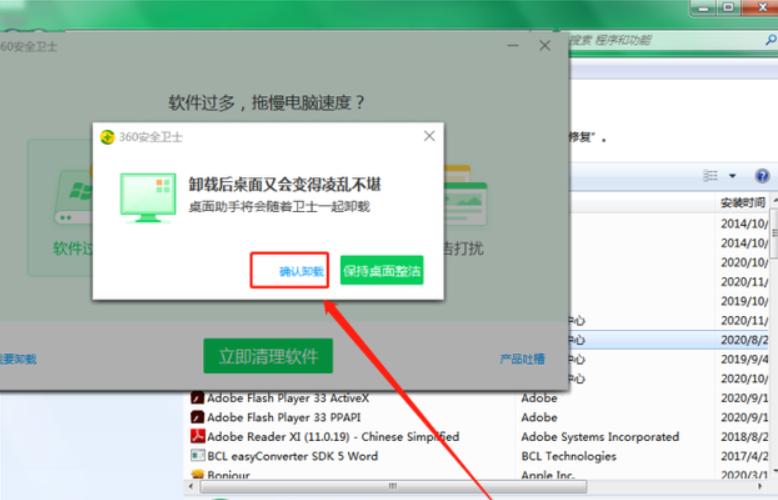Click the Adobe Reader XI PDF icon
This screenshot has width=778, height=500.
[x=197, y=437]
